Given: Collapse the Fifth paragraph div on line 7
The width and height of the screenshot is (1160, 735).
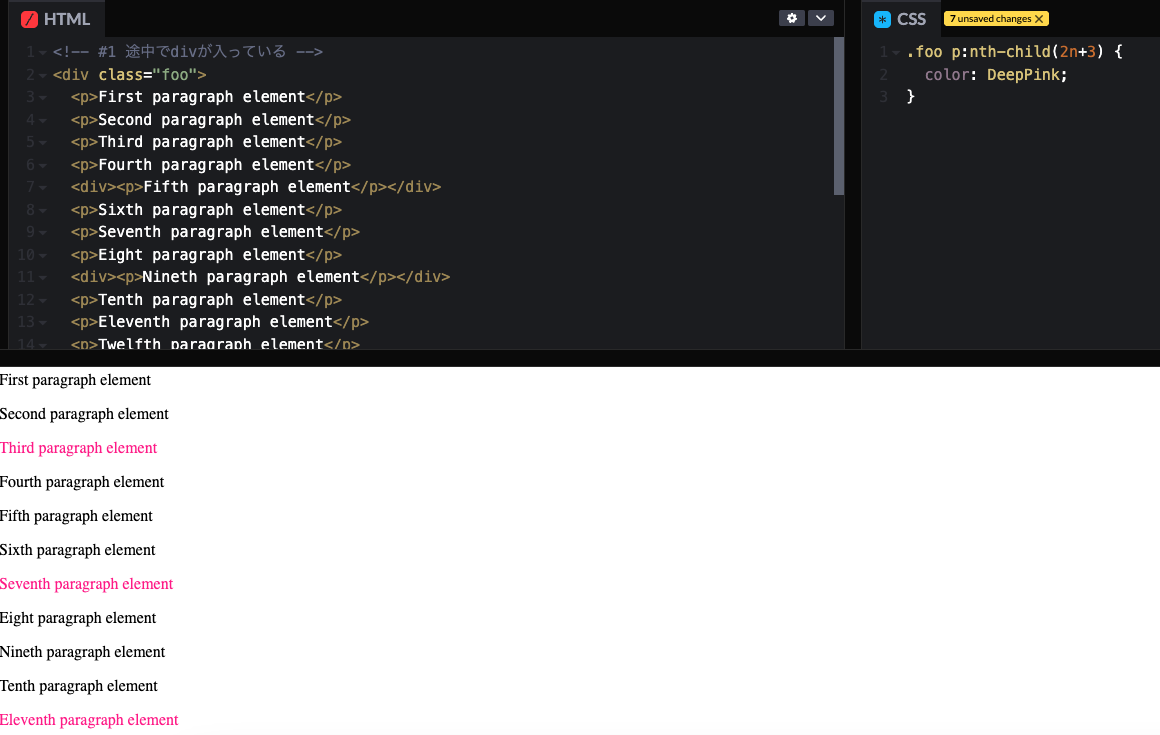Looking at the screenshot, I should pyautogui.click(x=44, y=186).
